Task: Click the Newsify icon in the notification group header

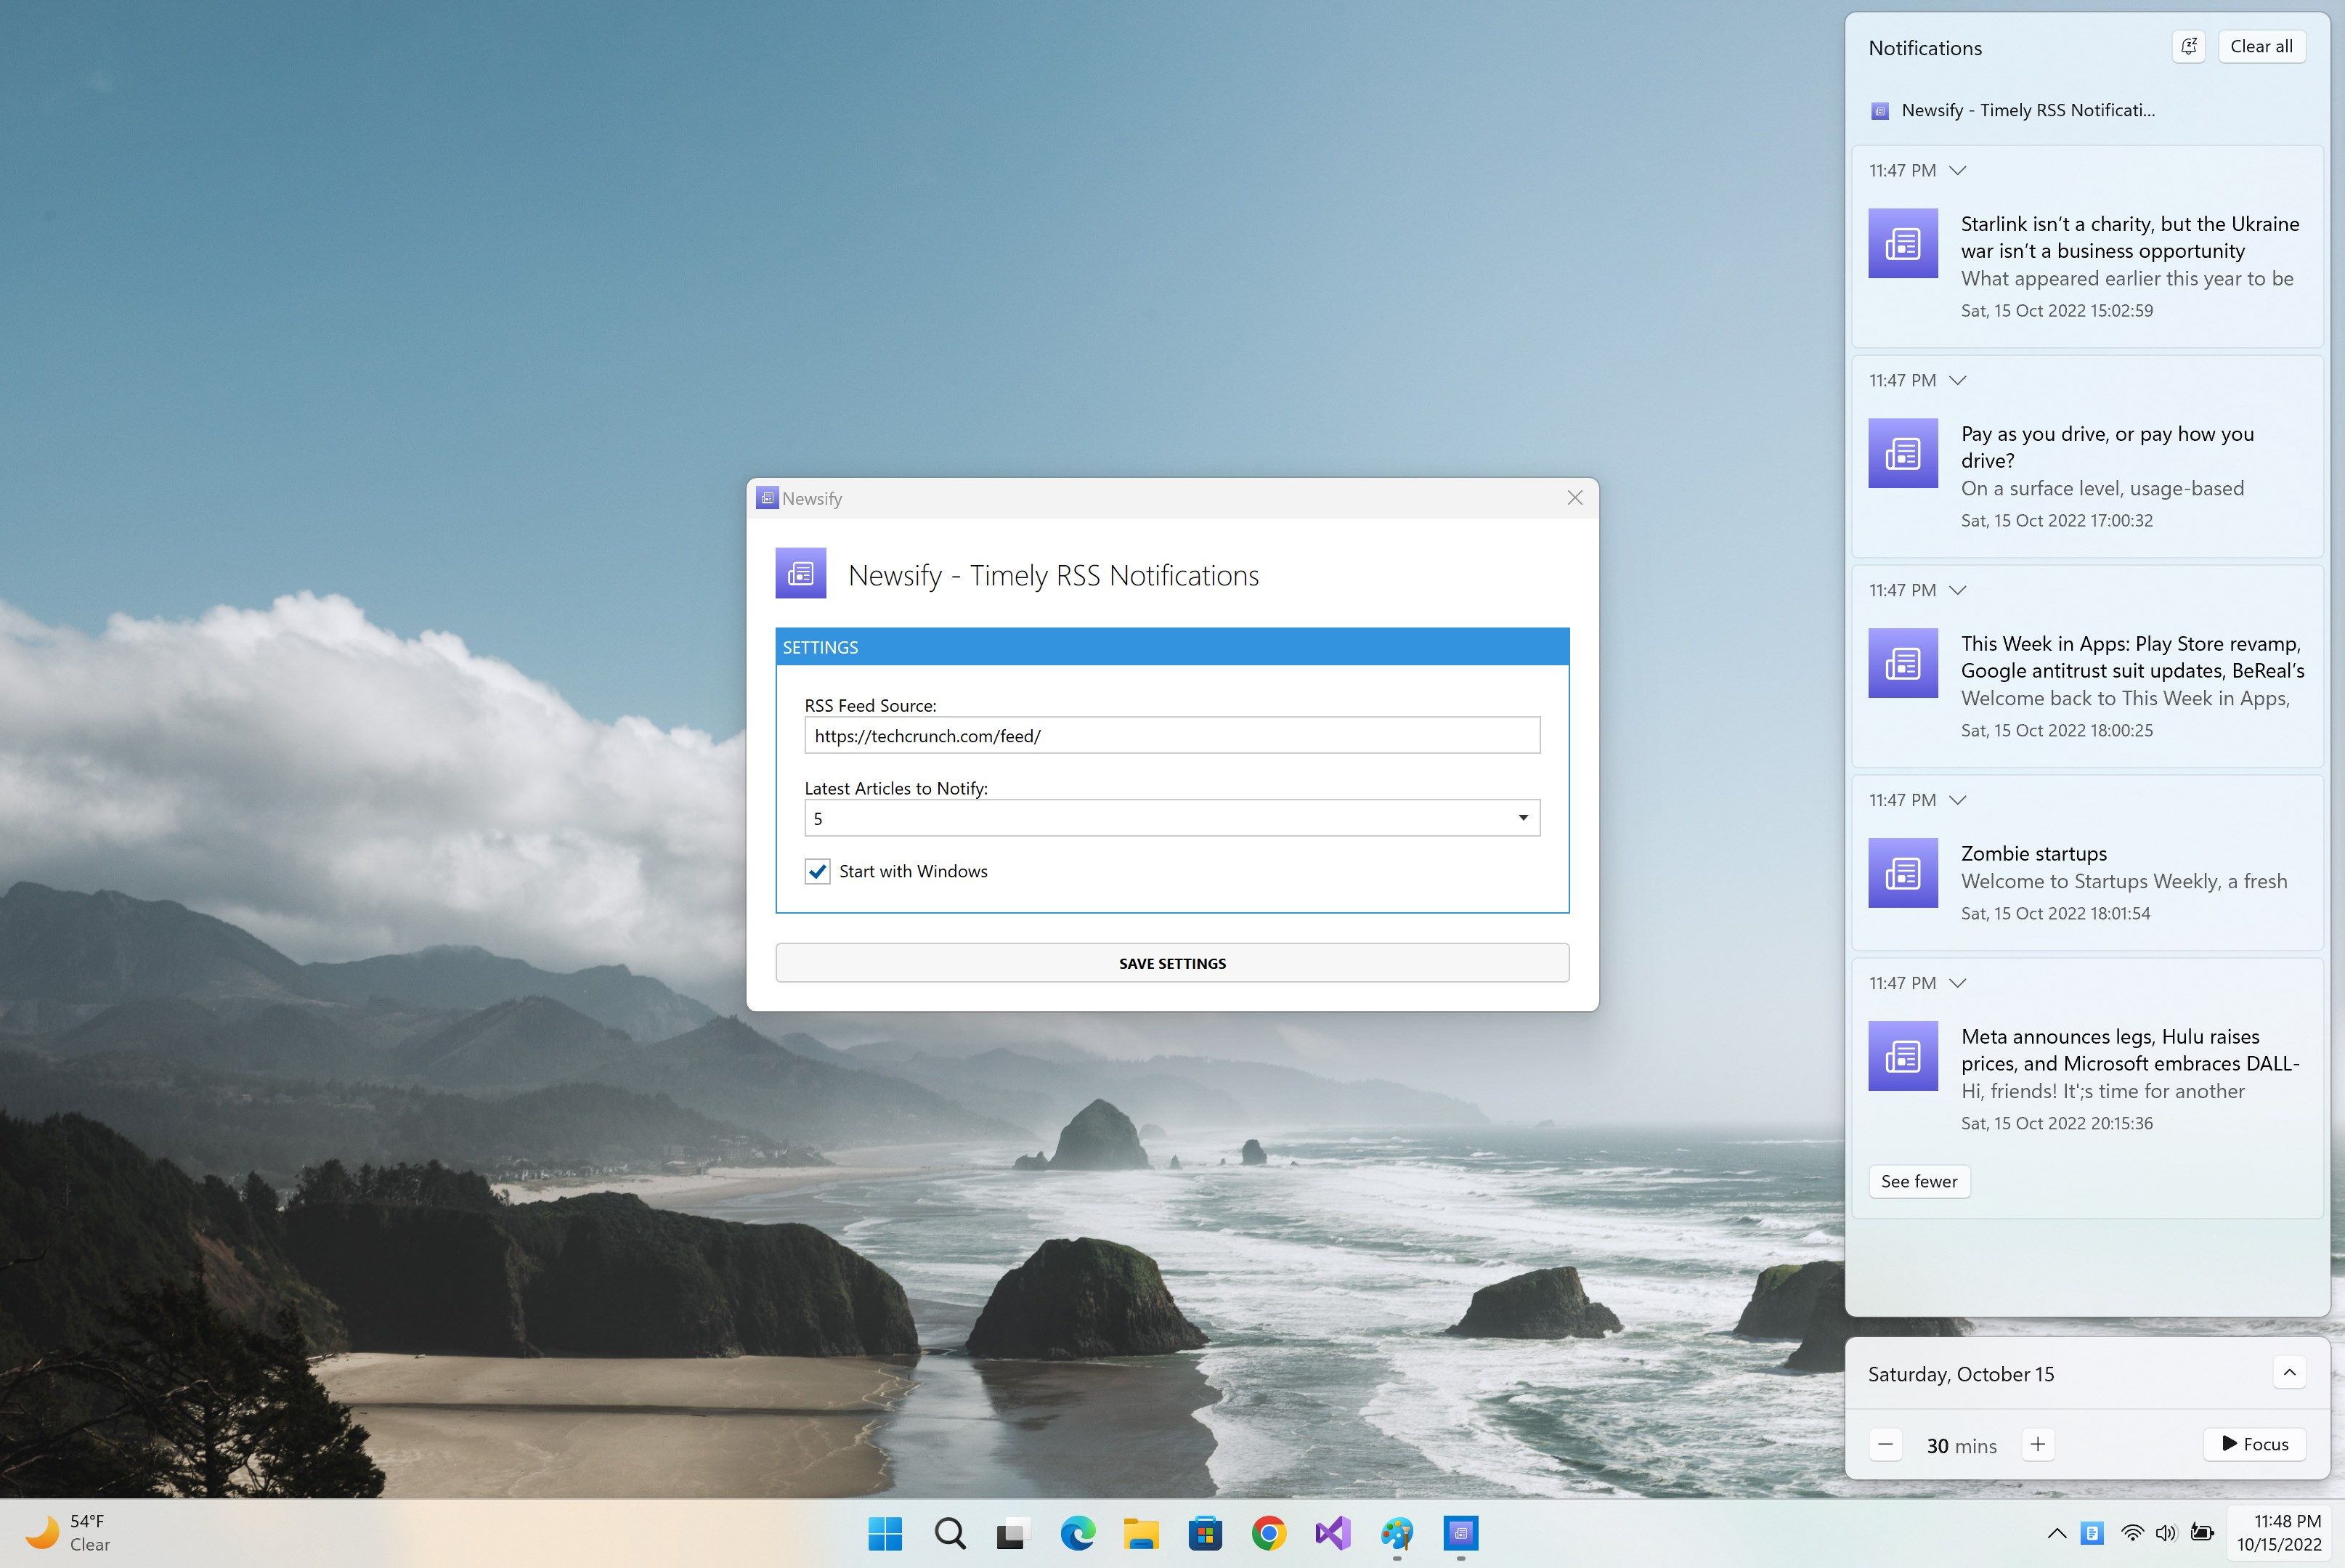Action: pos(1880,111)
